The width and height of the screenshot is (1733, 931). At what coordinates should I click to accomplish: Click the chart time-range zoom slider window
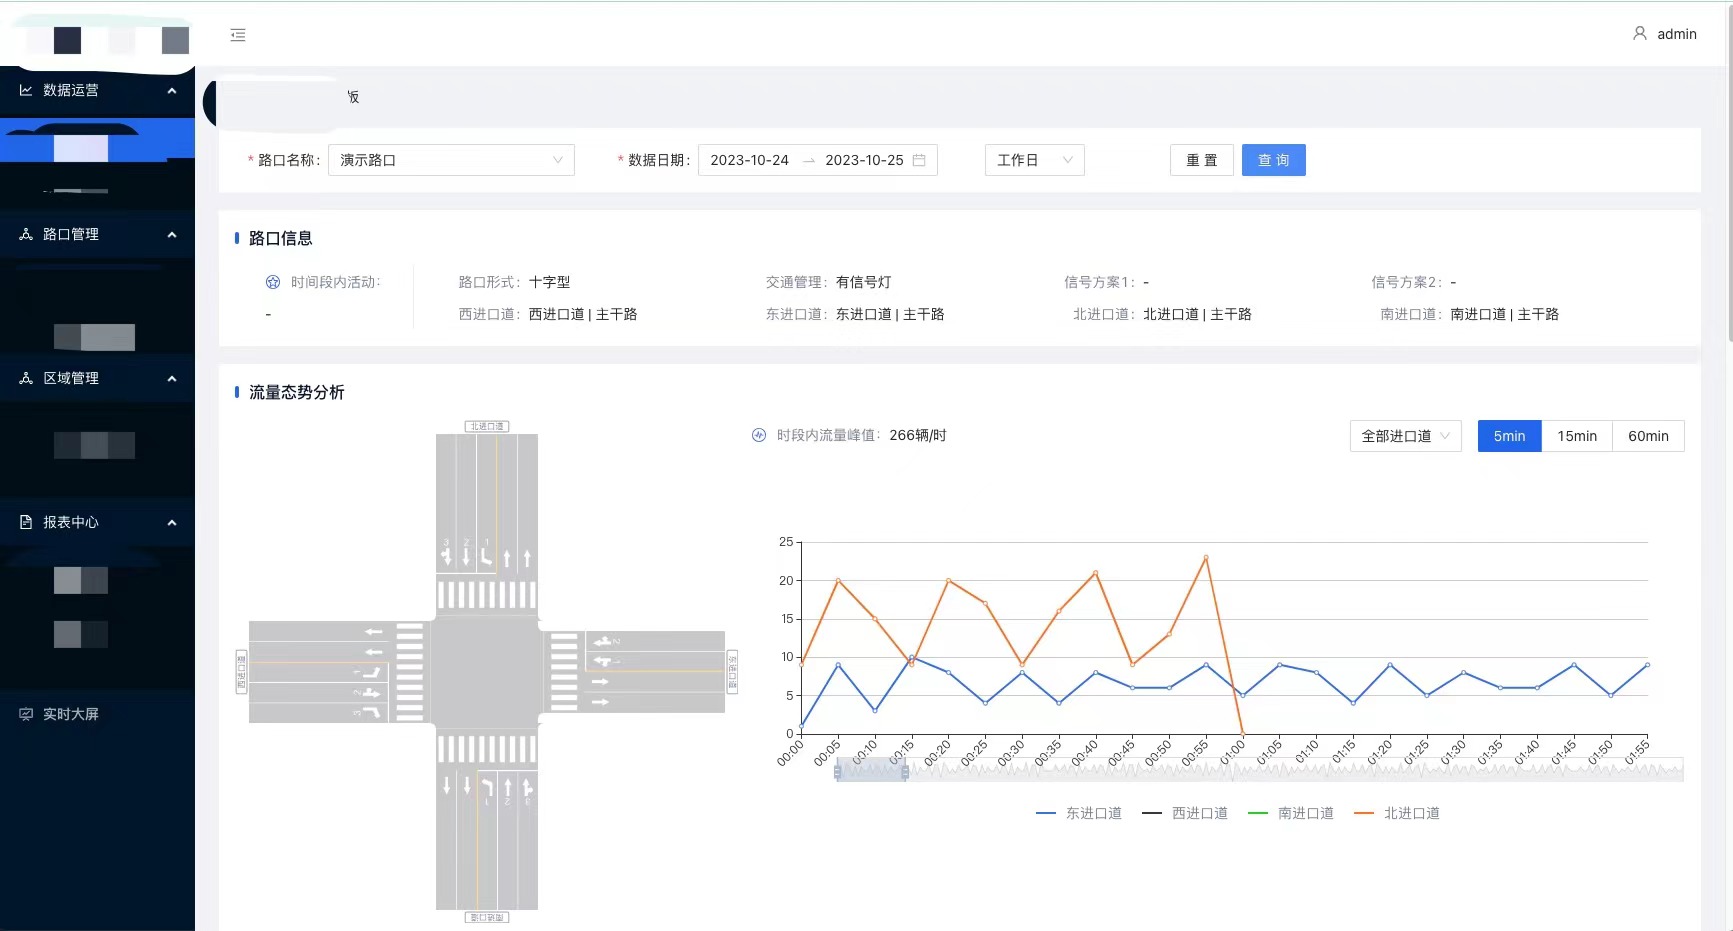click(x=871, y=770)
